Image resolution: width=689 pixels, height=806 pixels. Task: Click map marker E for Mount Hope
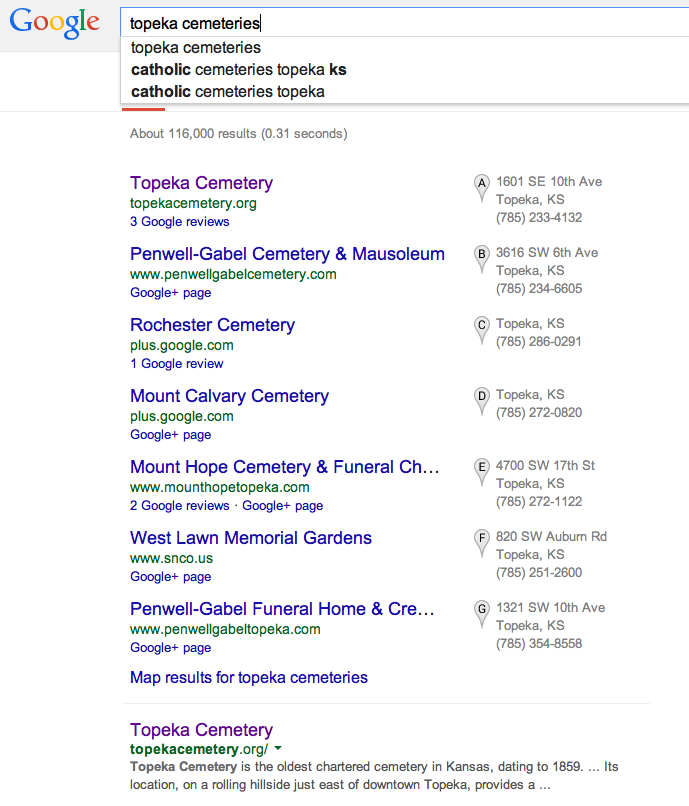pos(482,468)
